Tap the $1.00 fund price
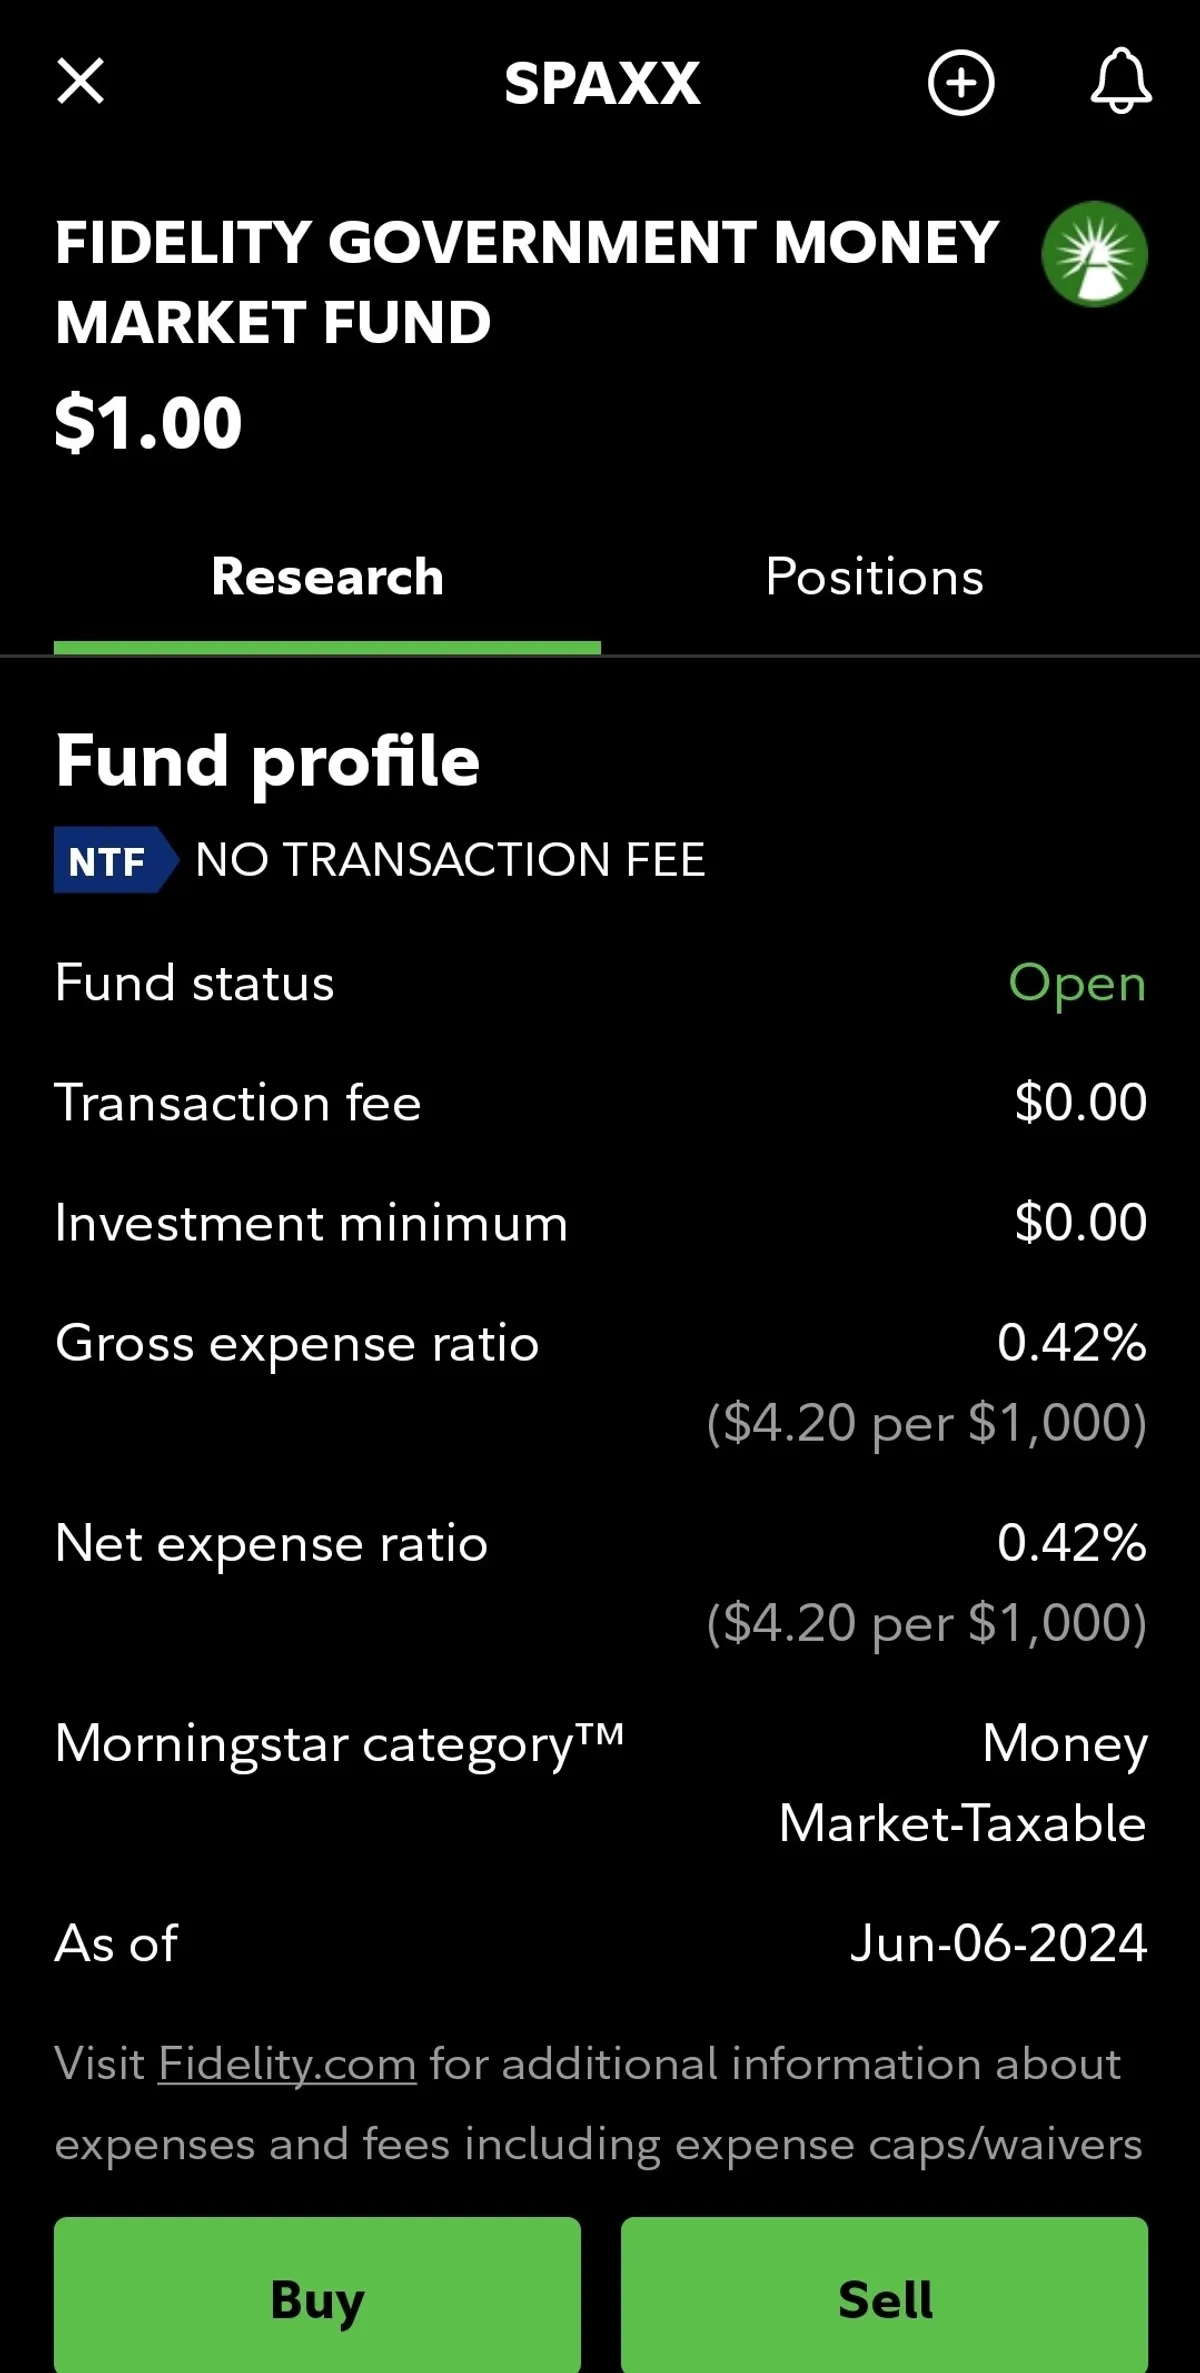The width and height of the screenshot is (1200, 2373). tap(148, 423)
